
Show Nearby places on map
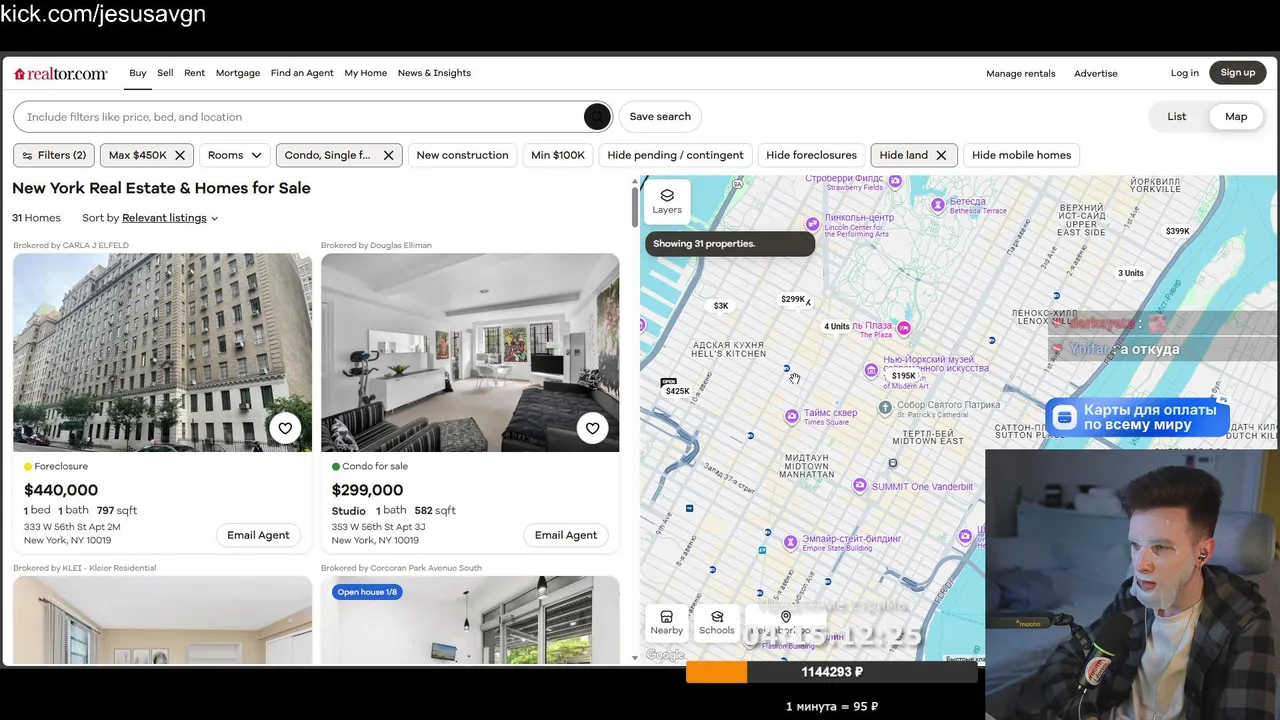point(667,622)
